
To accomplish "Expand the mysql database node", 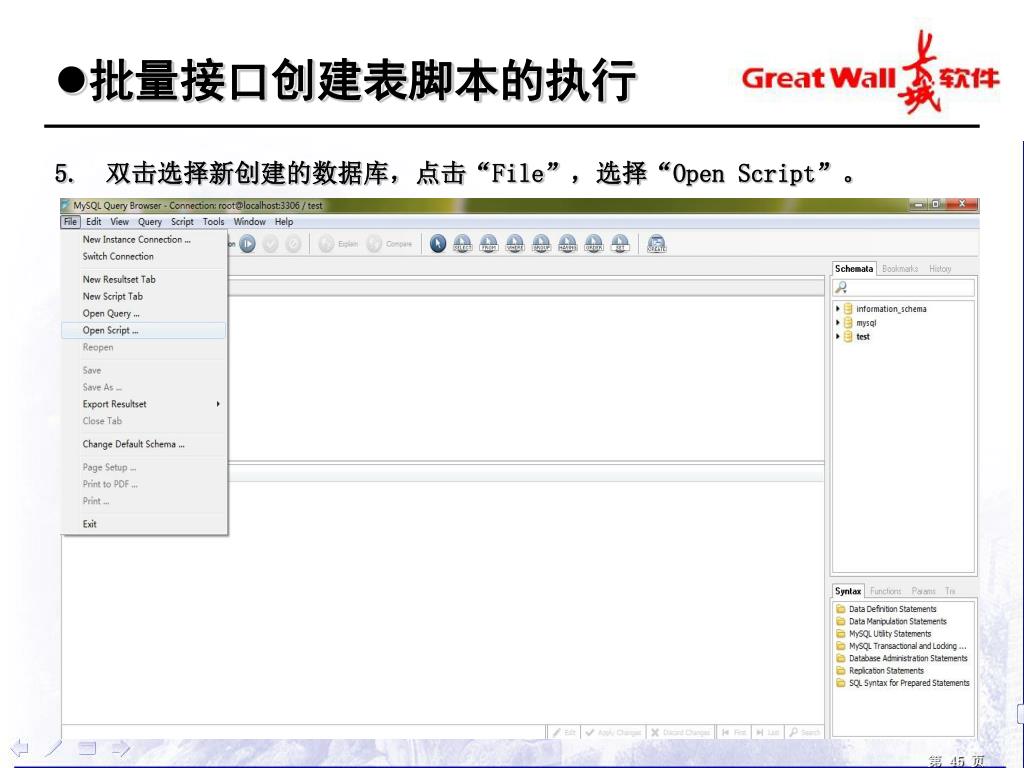I will [x=838, y=323].
